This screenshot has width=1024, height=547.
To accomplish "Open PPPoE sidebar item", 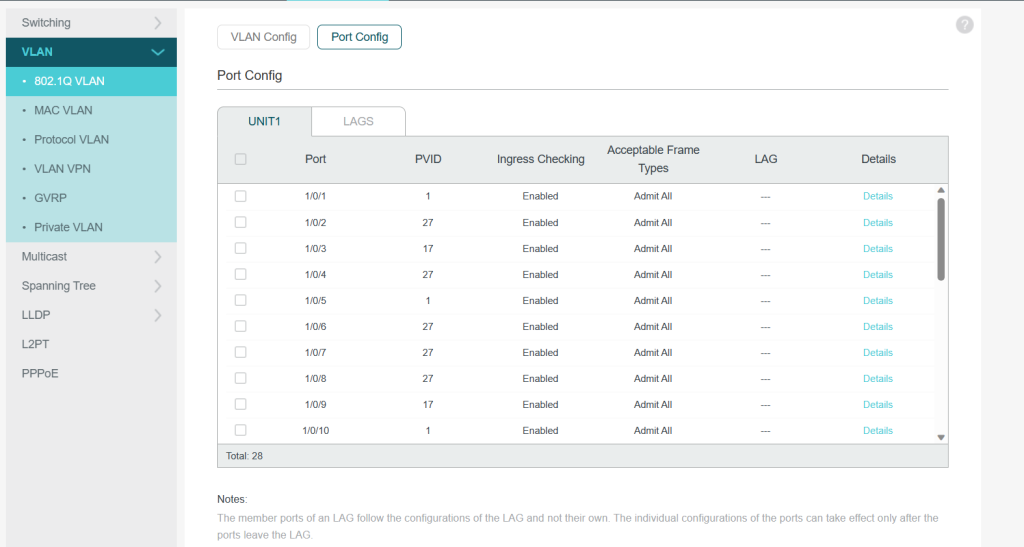I will (91, 373).
